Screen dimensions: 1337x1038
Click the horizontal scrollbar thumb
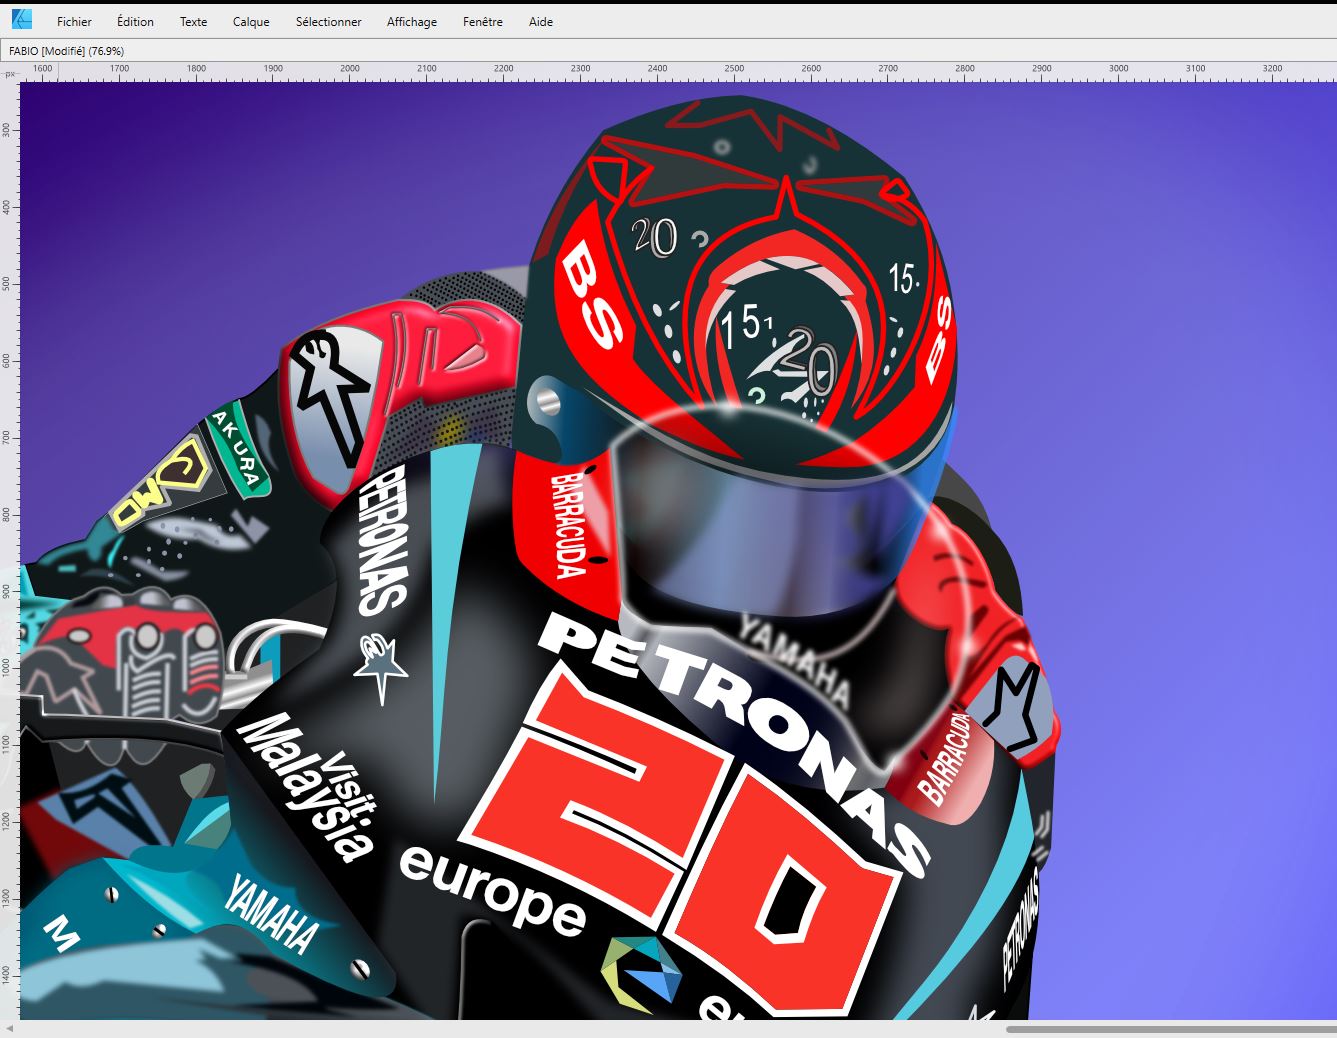[x=1171, y=1029]
